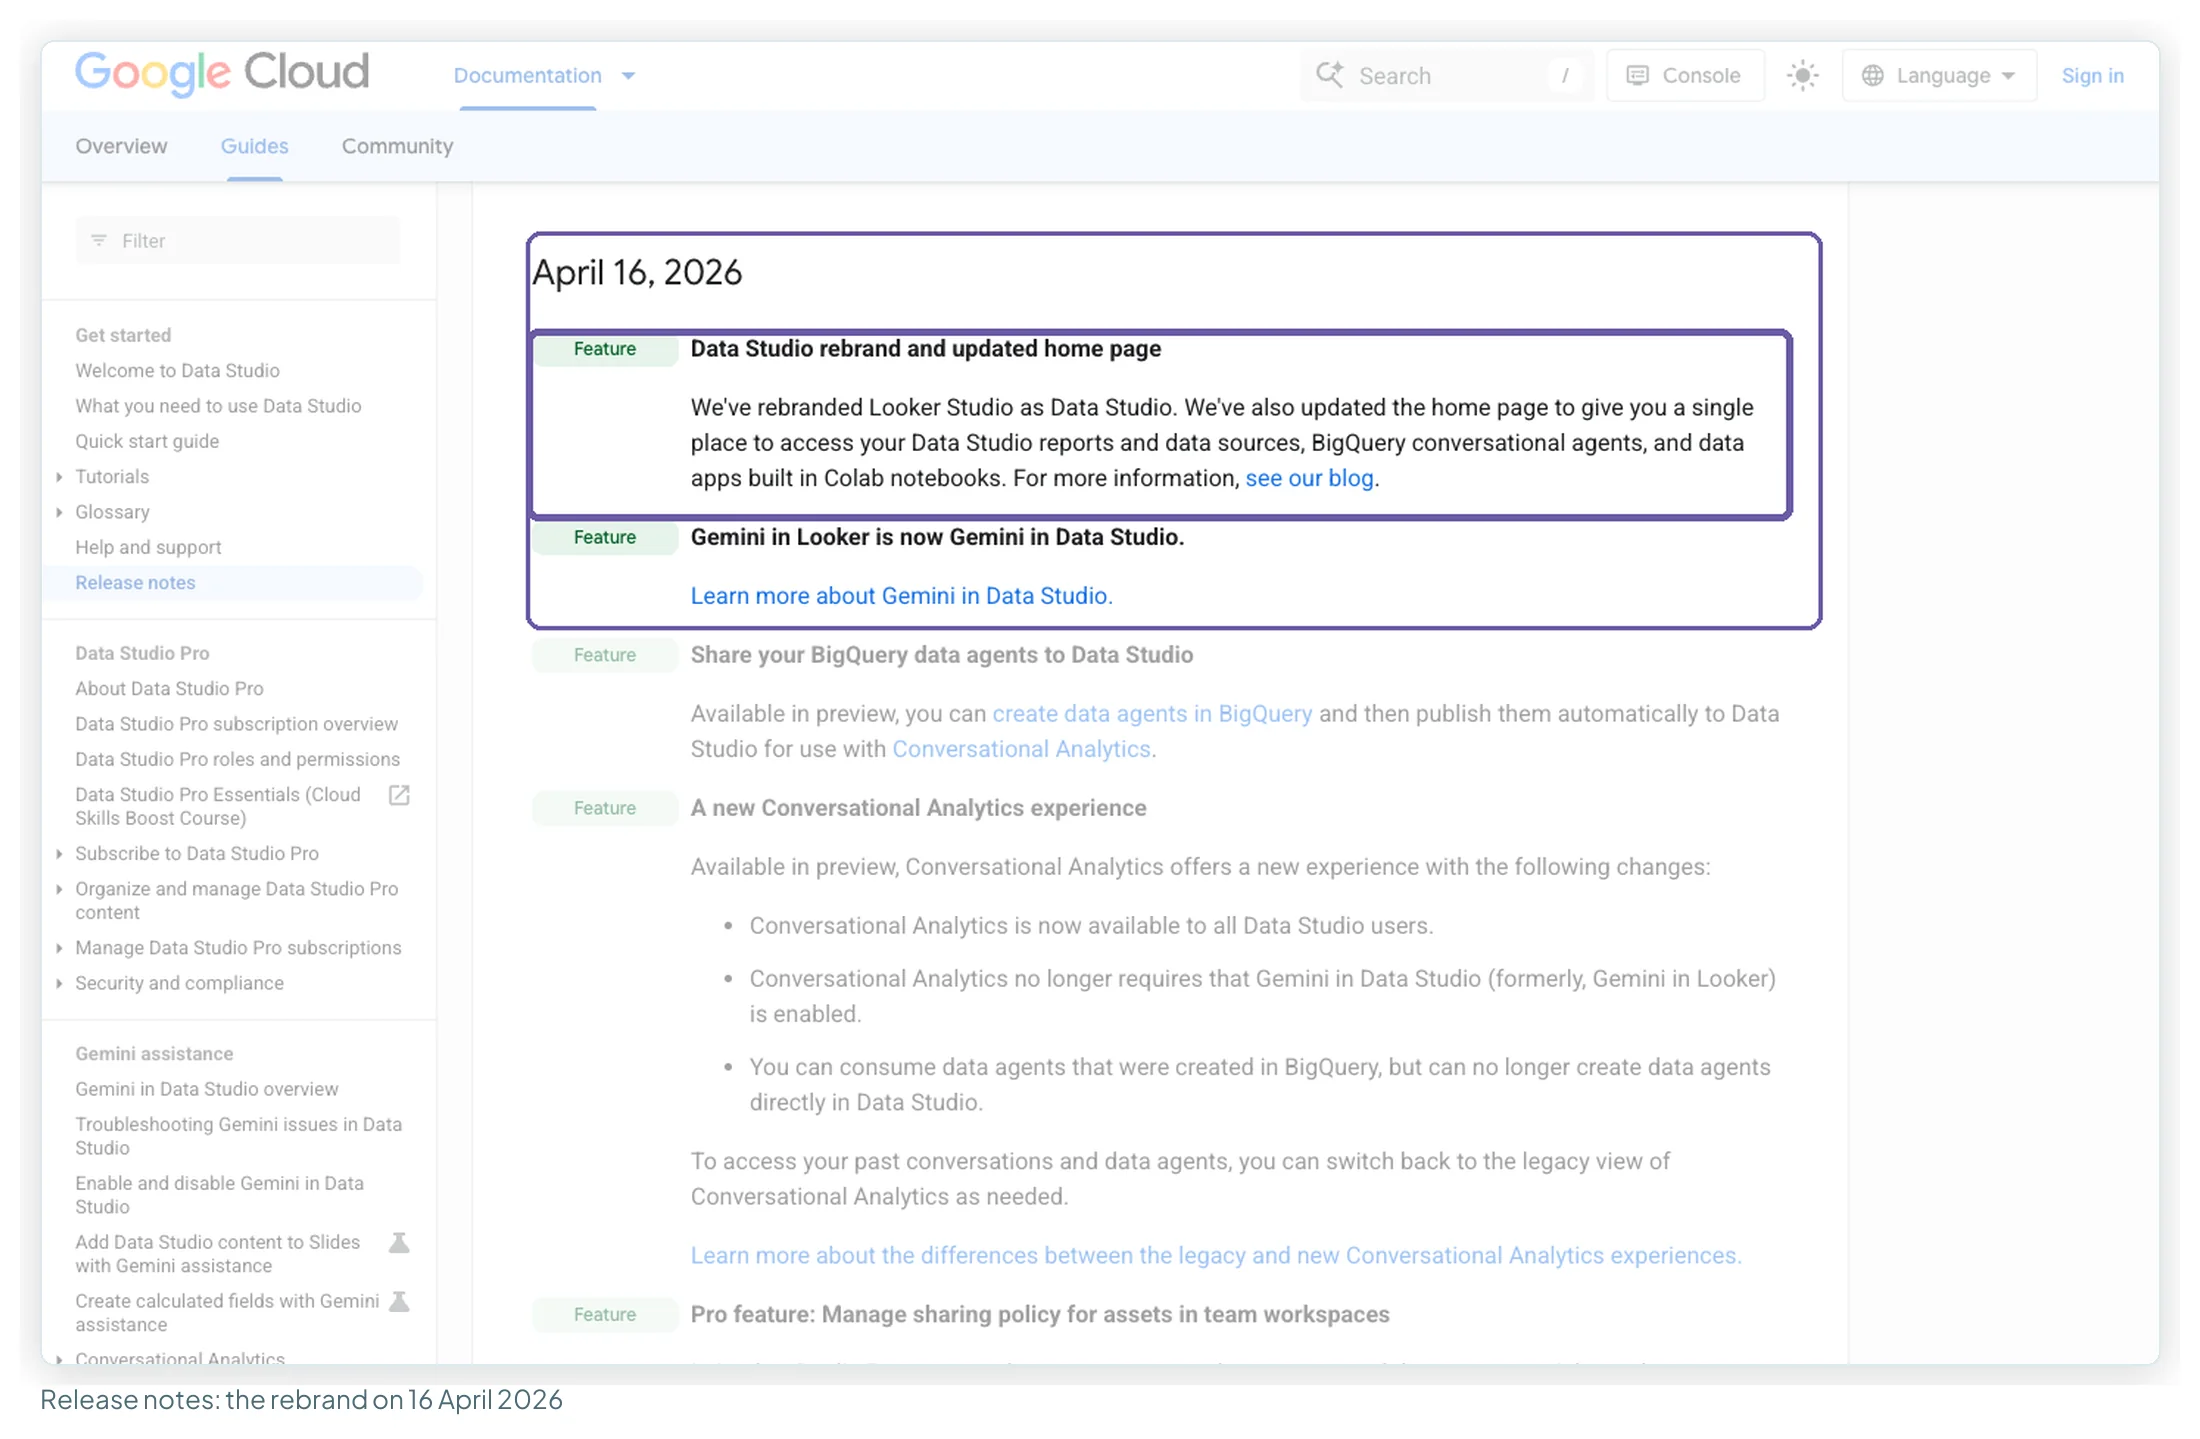Open create data agents in BigQuery link
The image size is (2200, 1439).
click(1152, 714)
